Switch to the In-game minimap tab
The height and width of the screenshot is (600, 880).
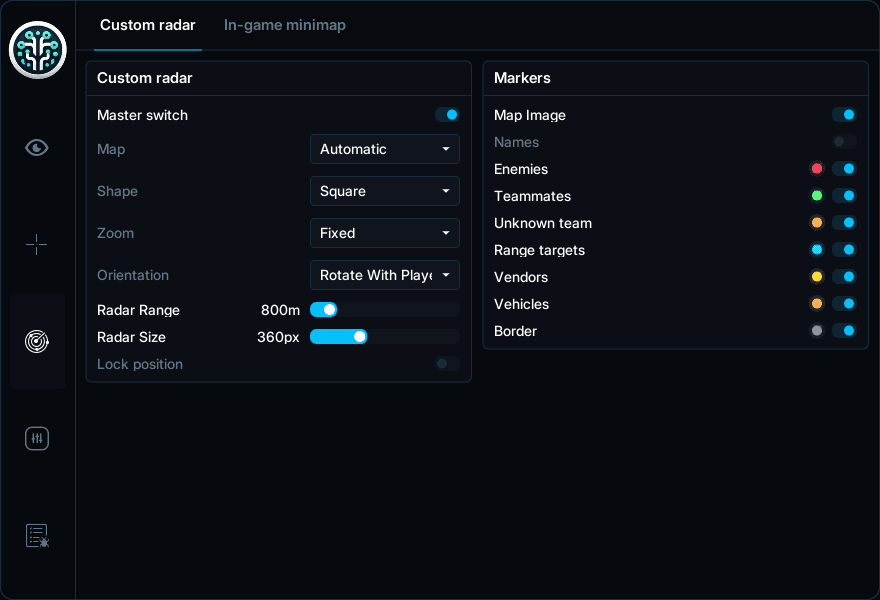285,25
